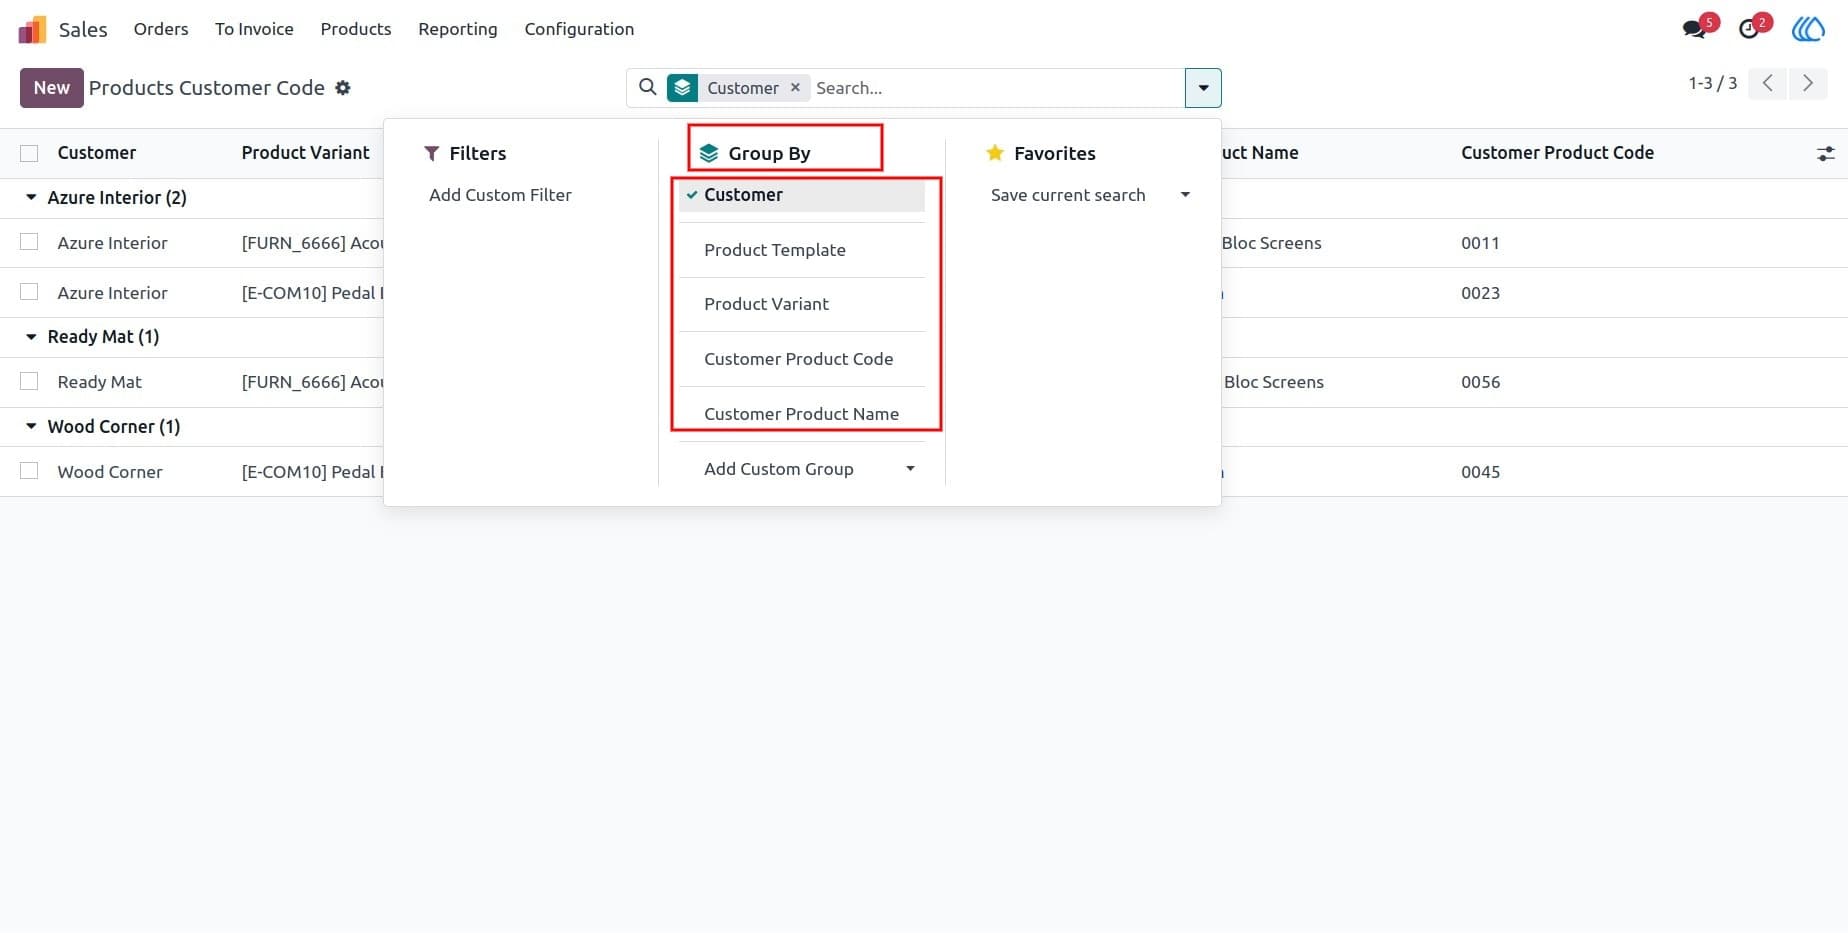The image size is (1848, 933).
Task: Expand Add Custom Group dropdown
Action: 910,468
